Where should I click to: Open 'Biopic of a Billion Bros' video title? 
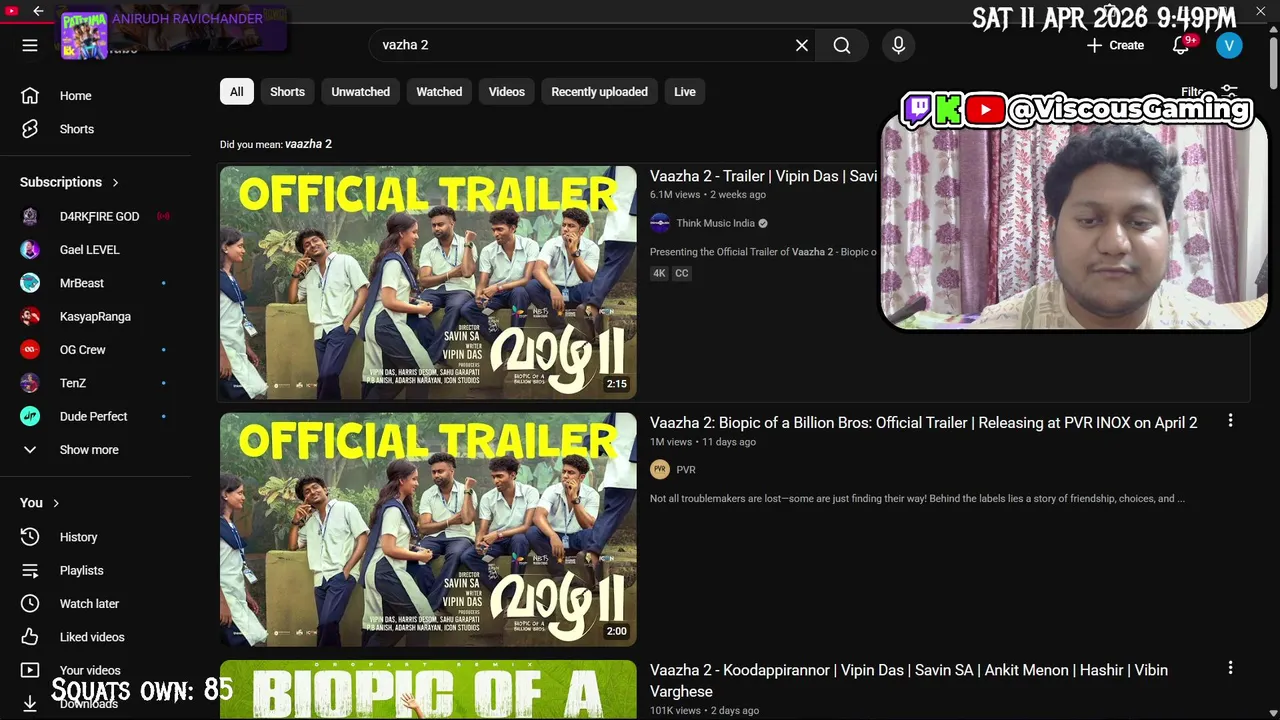tap(923, 423)
